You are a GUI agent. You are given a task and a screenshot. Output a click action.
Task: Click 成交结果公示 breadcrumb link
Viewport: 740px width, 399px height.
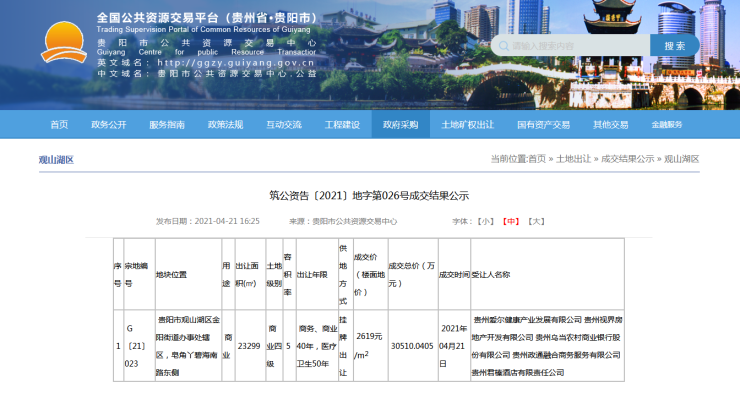point(628,159)
